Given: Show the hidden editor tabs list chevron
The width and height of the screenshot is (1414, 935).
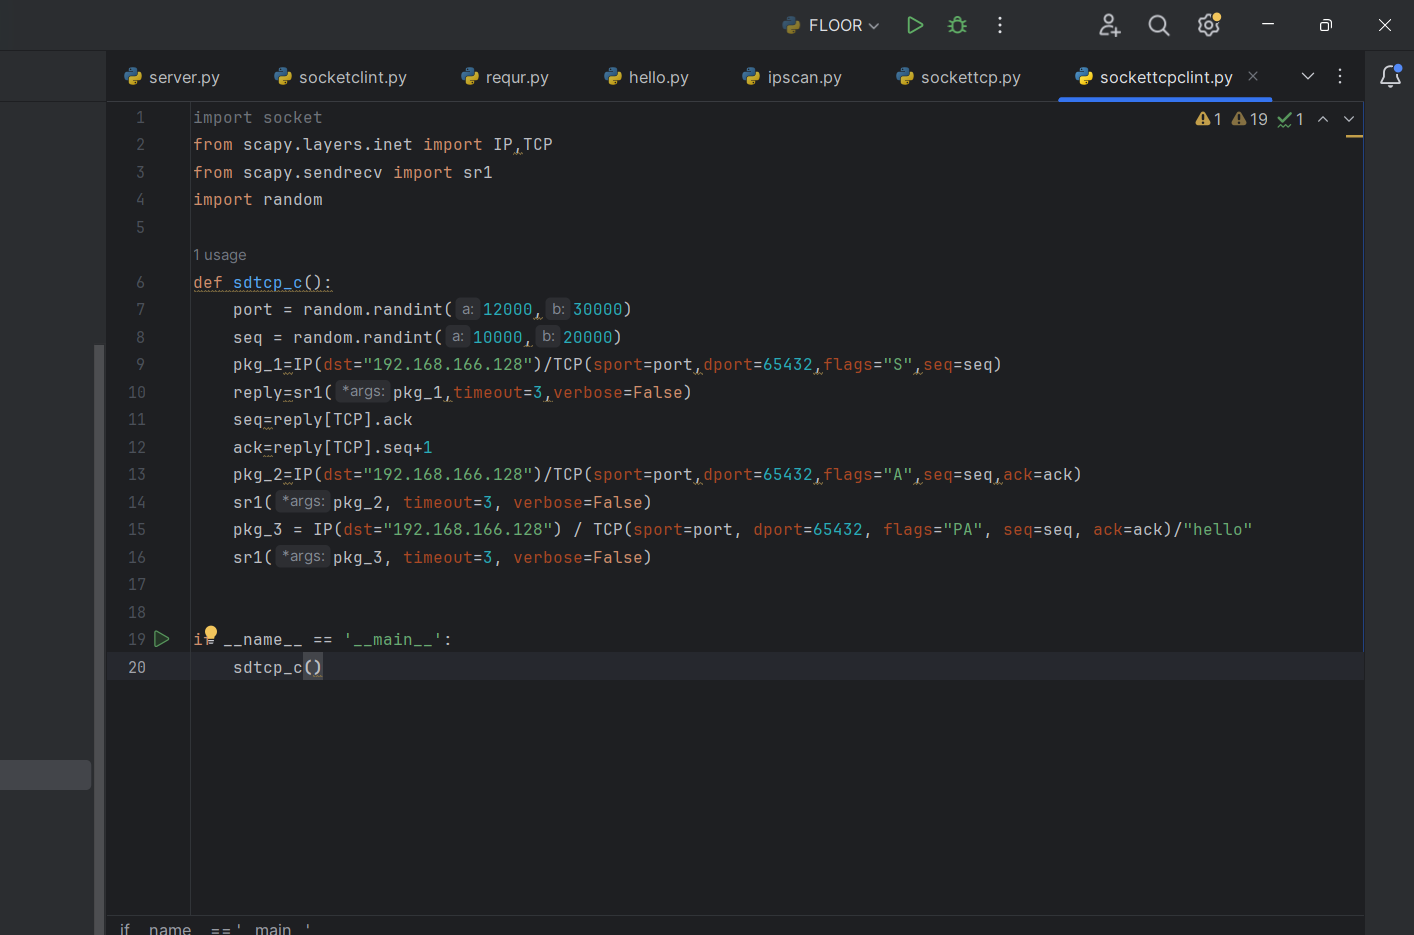Looking at the screenshot, I should 1307,76.
